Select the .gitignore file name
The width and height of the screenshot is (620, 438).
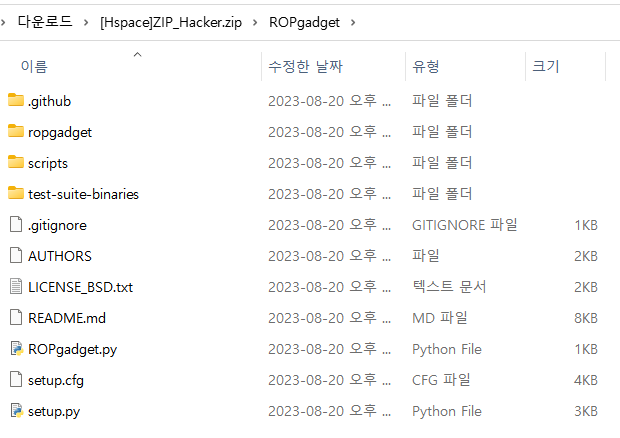[x=57, y=225]
